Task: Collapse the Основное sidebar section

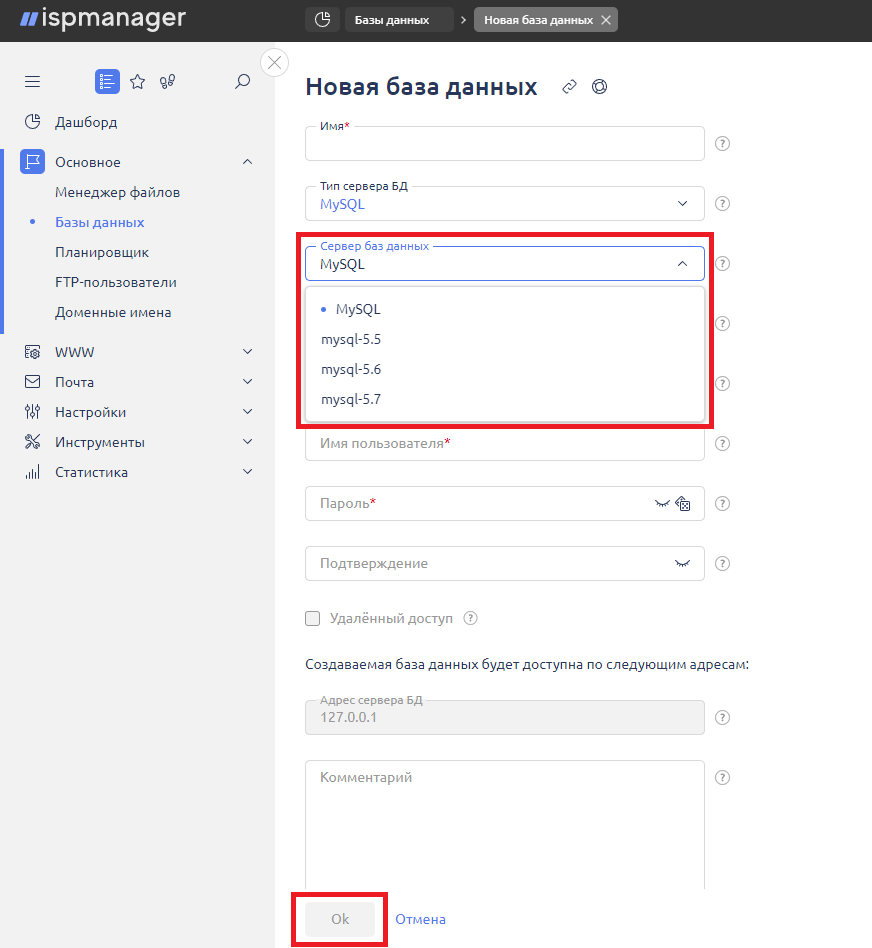Action: coord(248,162)
